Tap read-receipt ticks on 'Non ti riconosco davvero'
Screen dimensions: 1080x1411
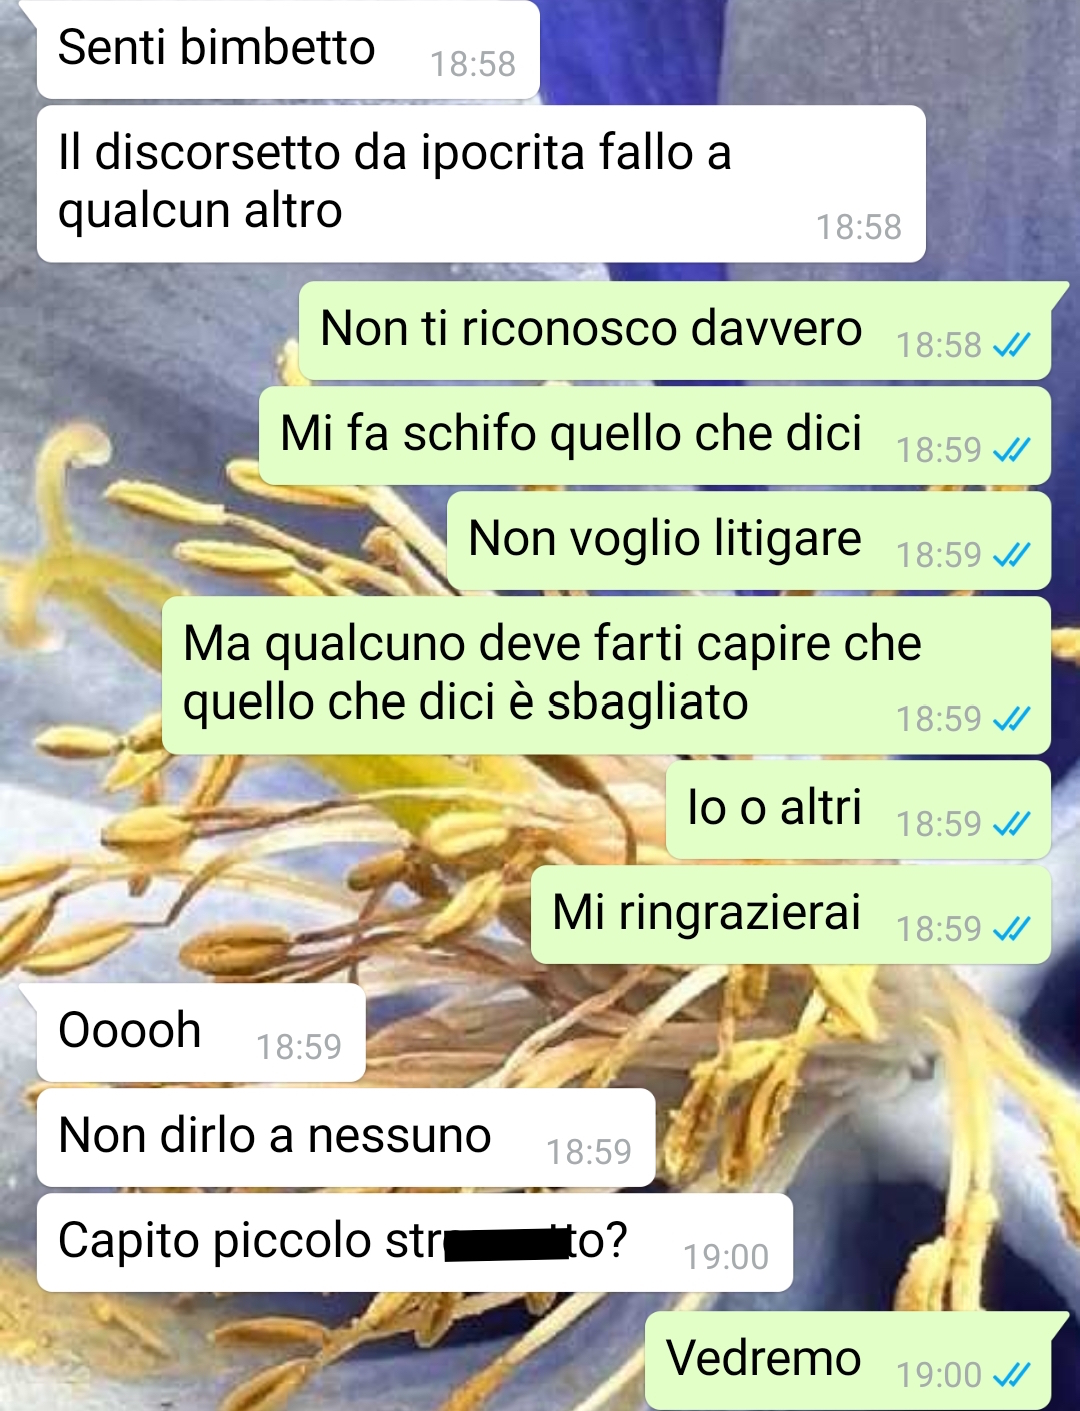point(1011,345)
